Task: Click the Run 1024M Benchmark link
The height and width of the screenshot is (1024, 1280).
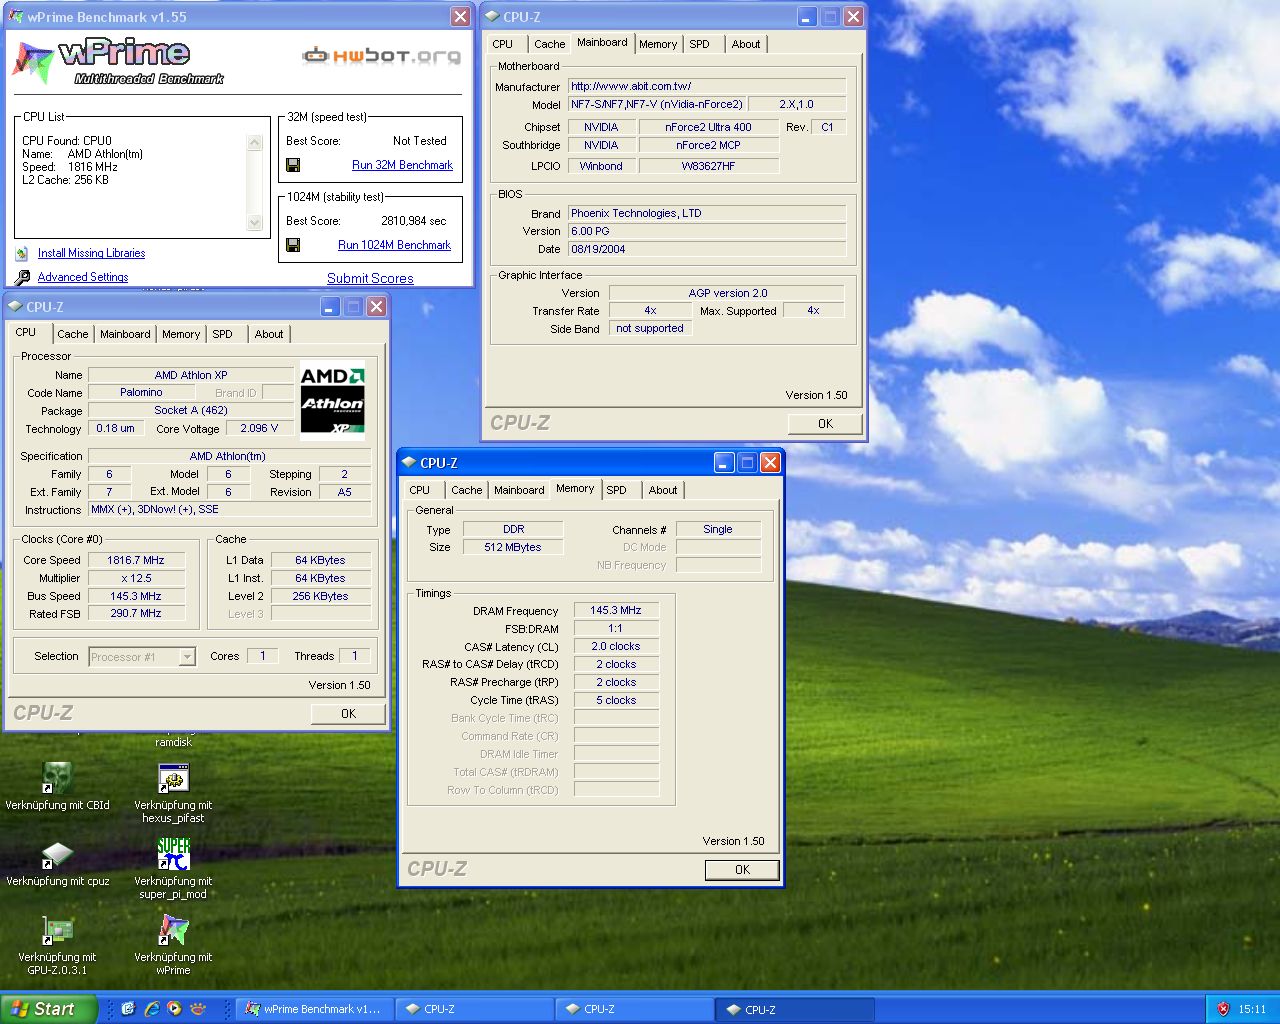Action: pyautogui.click(x=394, y=245)
